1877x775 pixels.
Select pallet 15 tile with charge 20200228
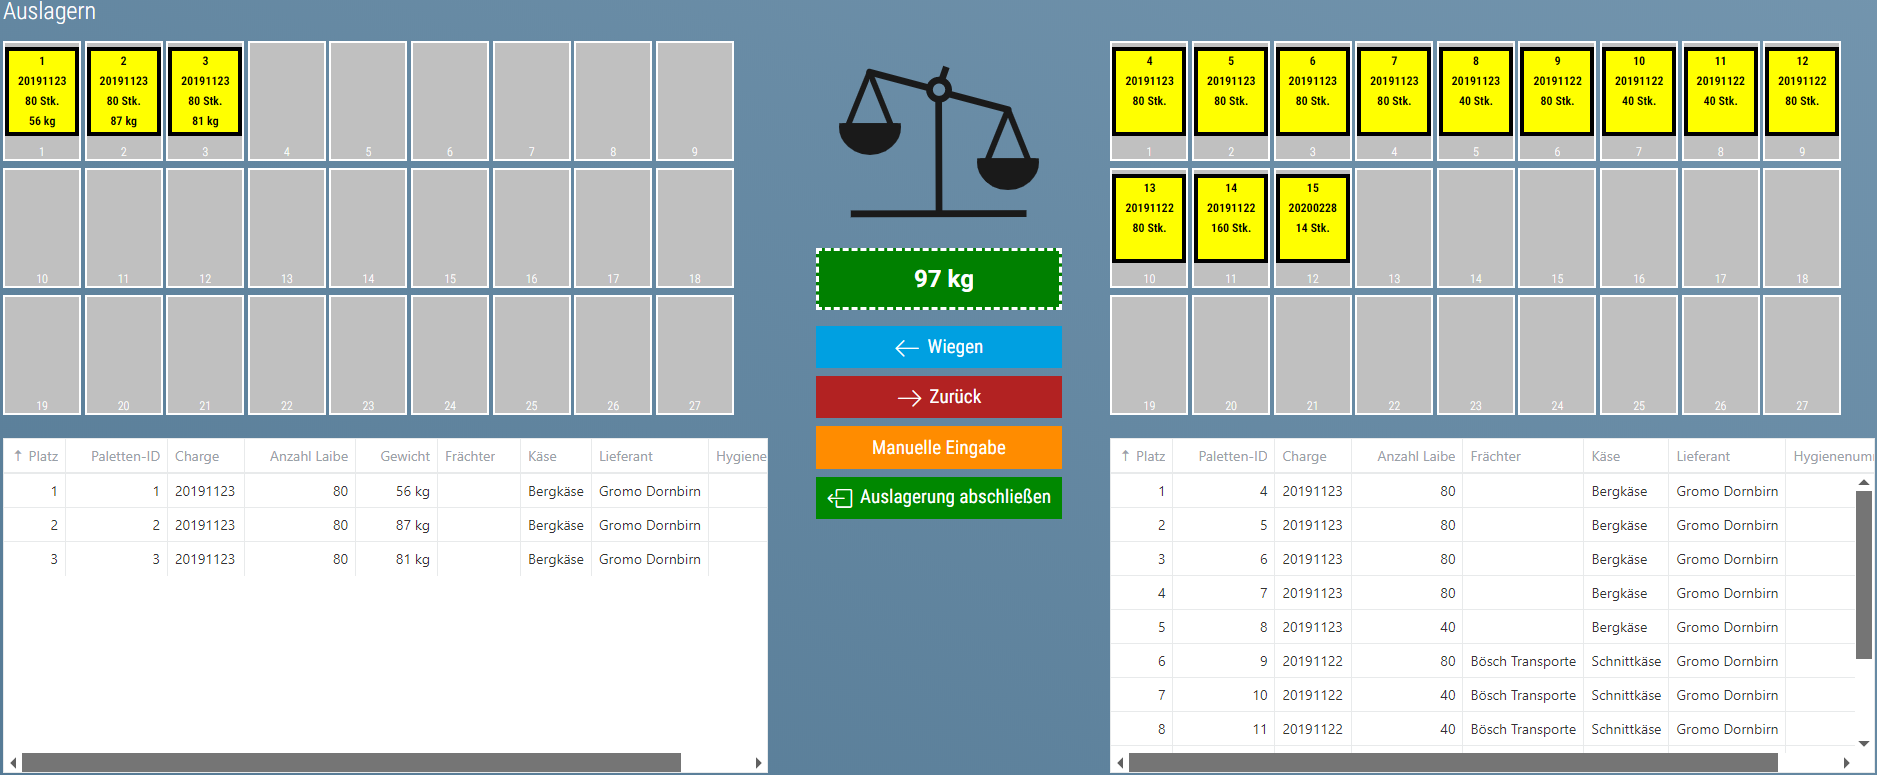coord(1312,218)
